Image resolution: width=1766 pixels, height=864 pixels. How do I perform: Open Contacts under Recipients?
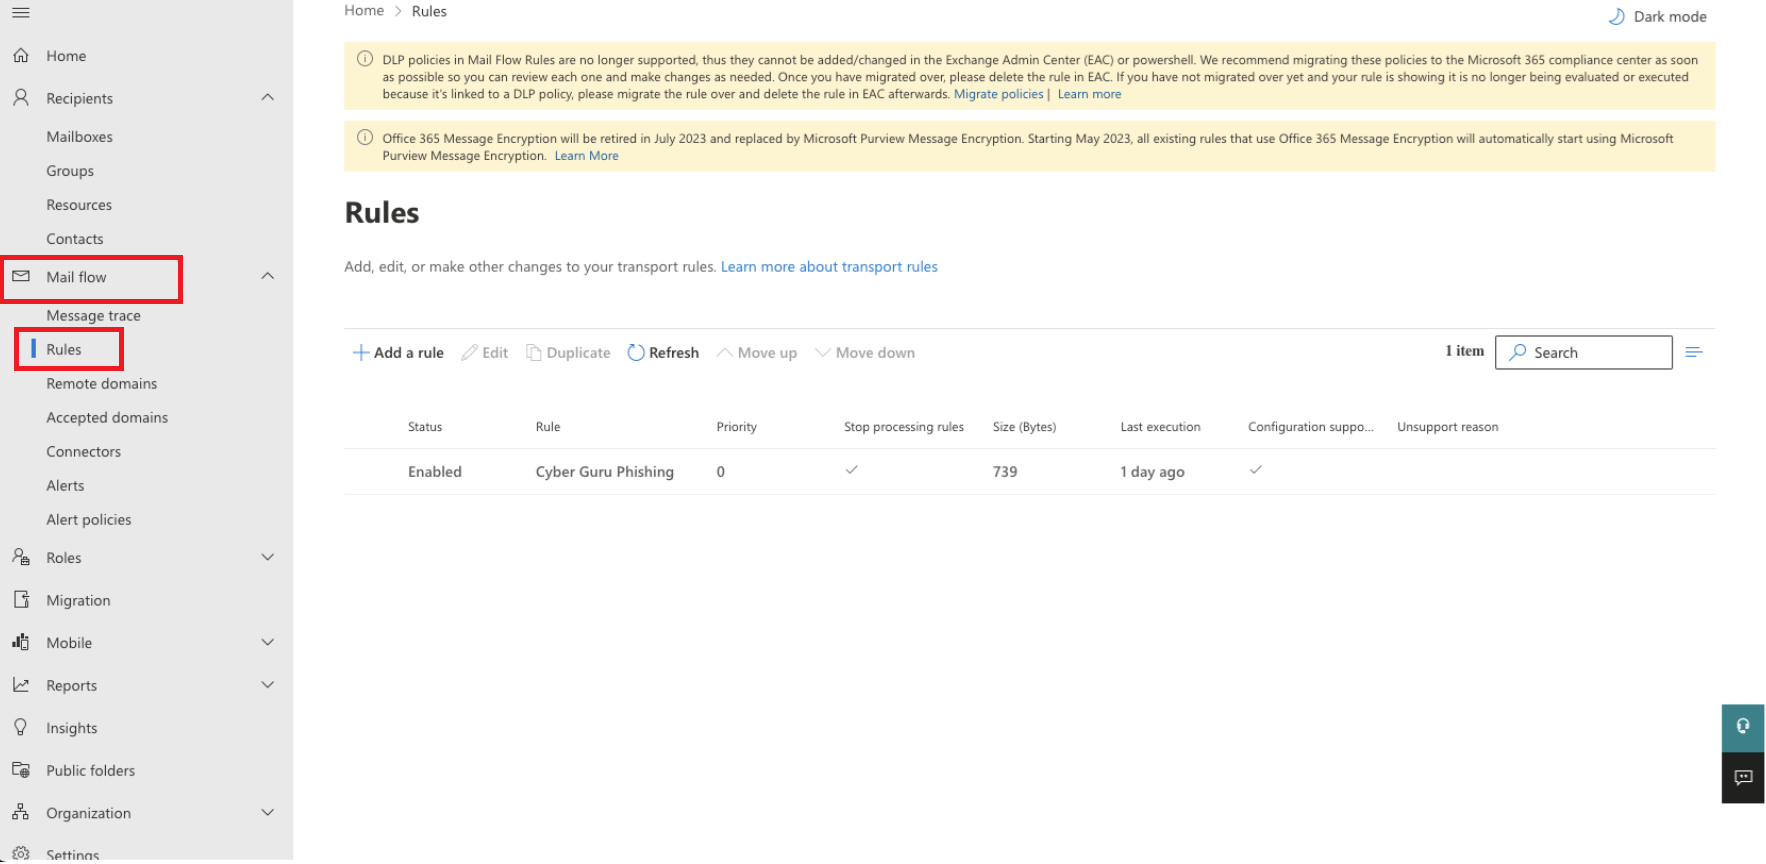[75, 239]
